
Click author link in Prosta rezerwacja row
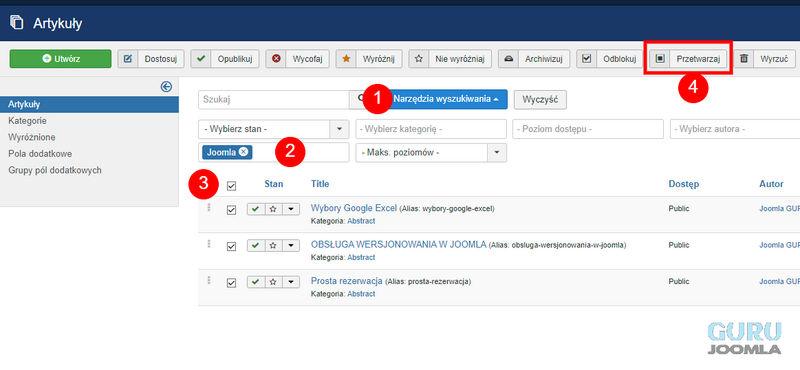(780, 281)
